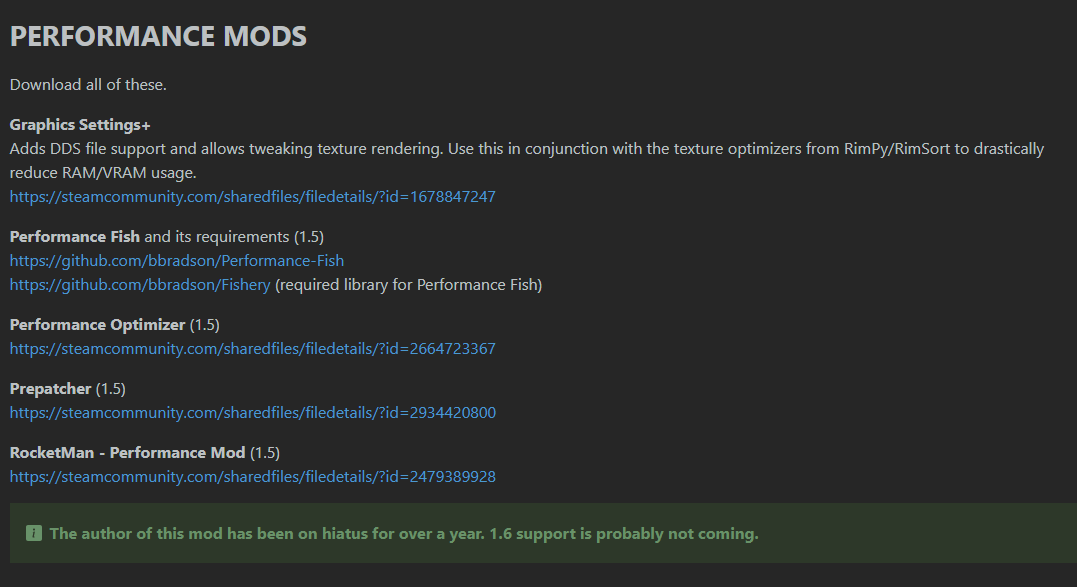Viewport: 1077px width, 587px height.
Task: Click the 'Download all of these.' text
Action: 88,84
